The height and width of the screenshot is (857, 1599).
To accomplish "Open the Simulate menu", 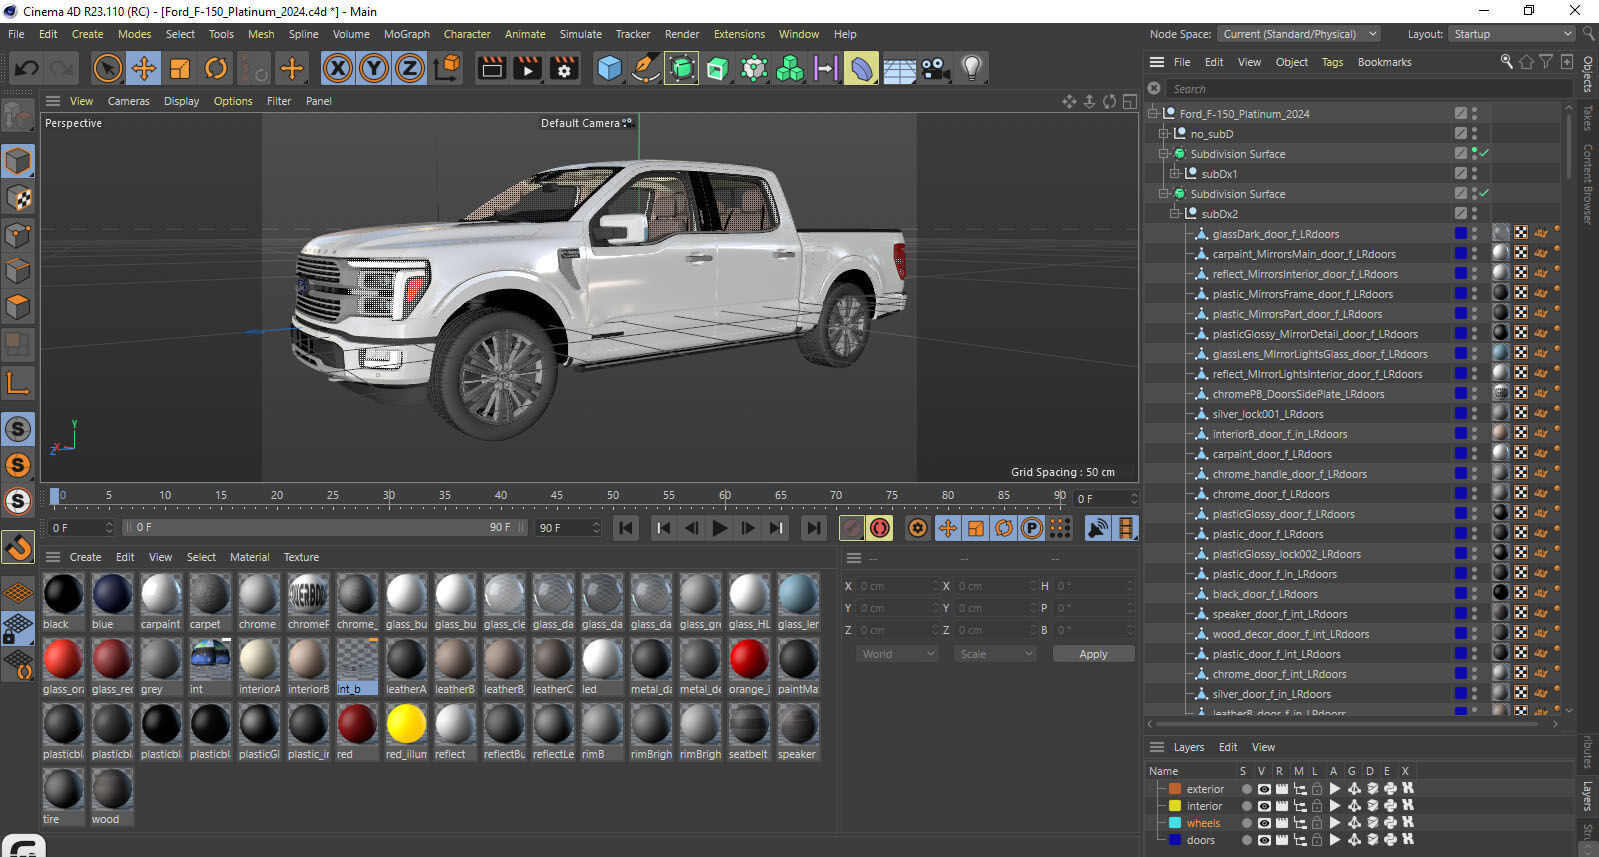I will [x=581, y=34].
